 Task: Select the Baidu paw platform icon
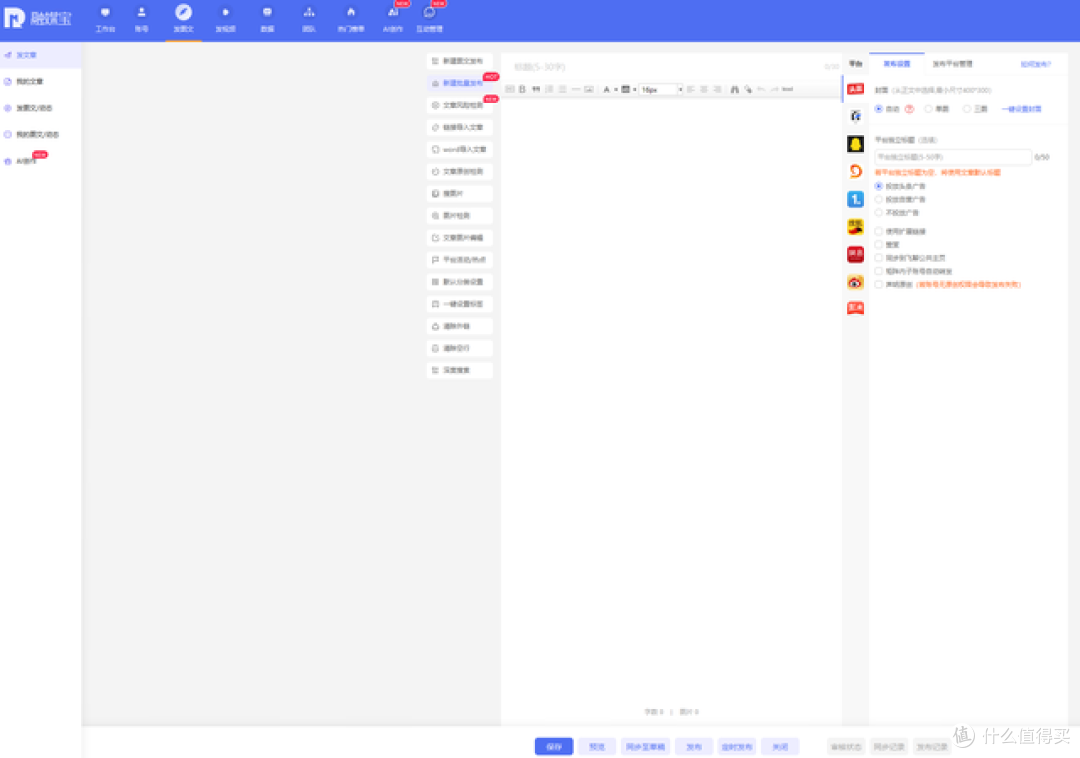click(855, 116)
